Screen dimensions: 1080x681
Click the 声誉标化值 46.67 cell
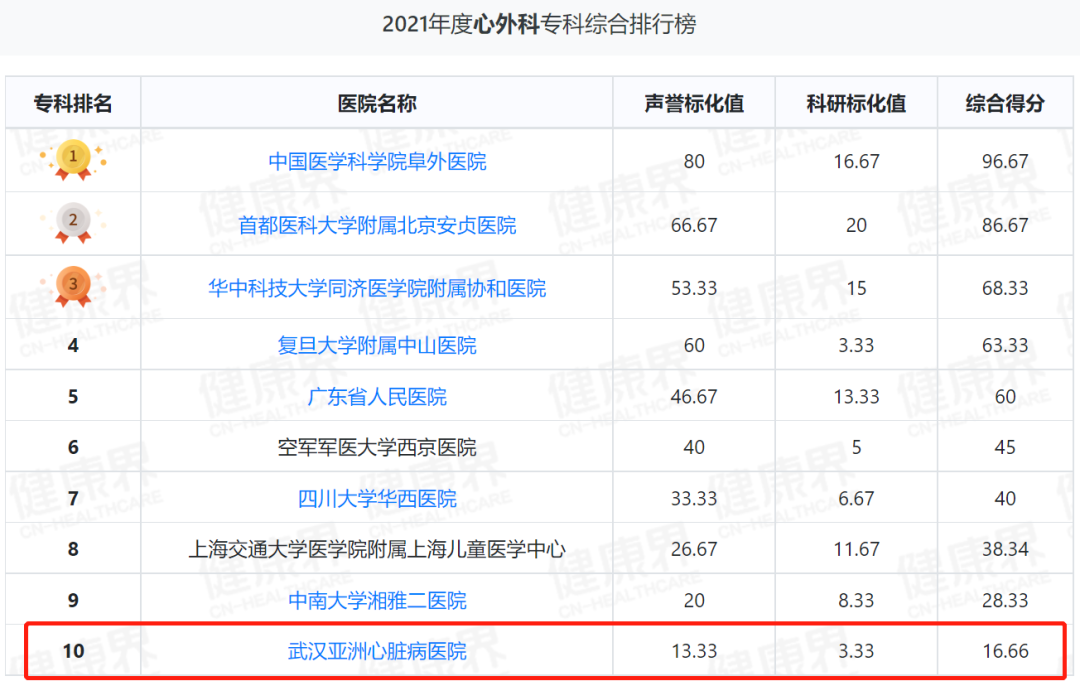[694, 397]
